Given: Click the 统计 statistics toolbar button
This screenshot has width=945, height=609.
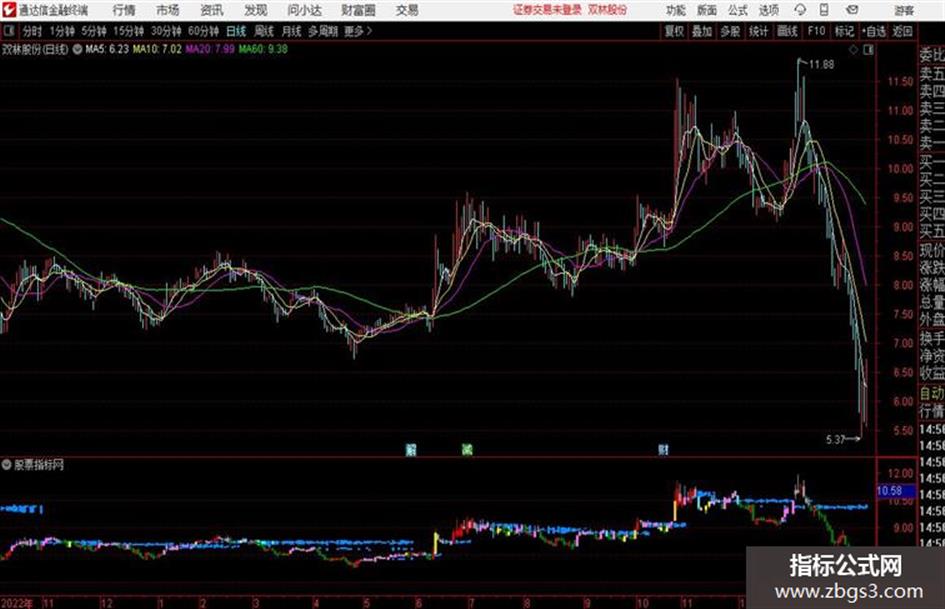Looking at the screenshot, I should [758, 31].
